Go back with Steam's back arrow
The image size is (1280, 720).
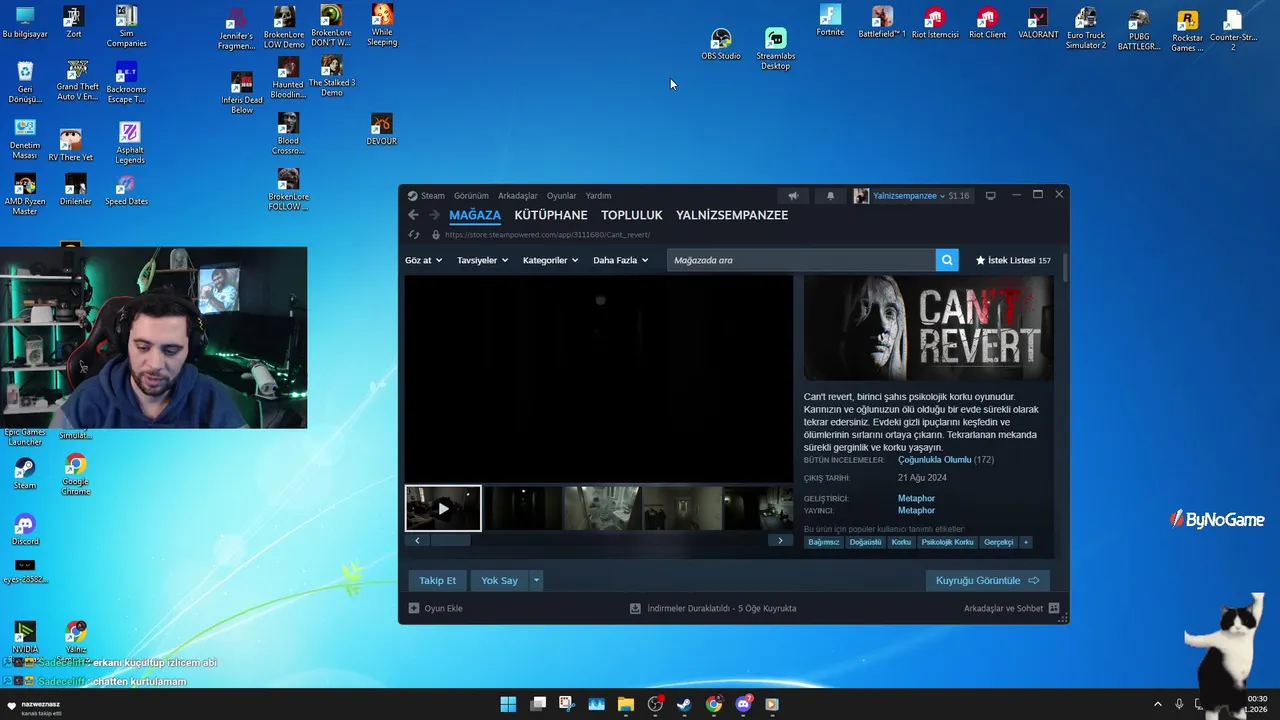coord(413,215)
